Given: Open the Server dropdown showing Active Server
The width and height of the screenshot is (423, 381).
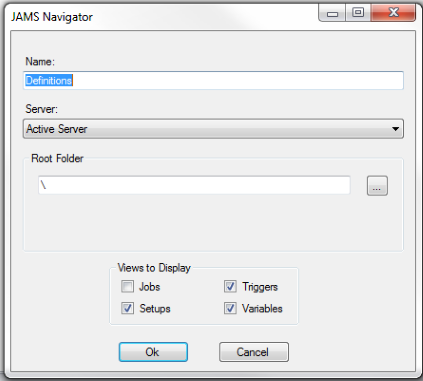Looking at the screenshot, I should tap(213, 129).
